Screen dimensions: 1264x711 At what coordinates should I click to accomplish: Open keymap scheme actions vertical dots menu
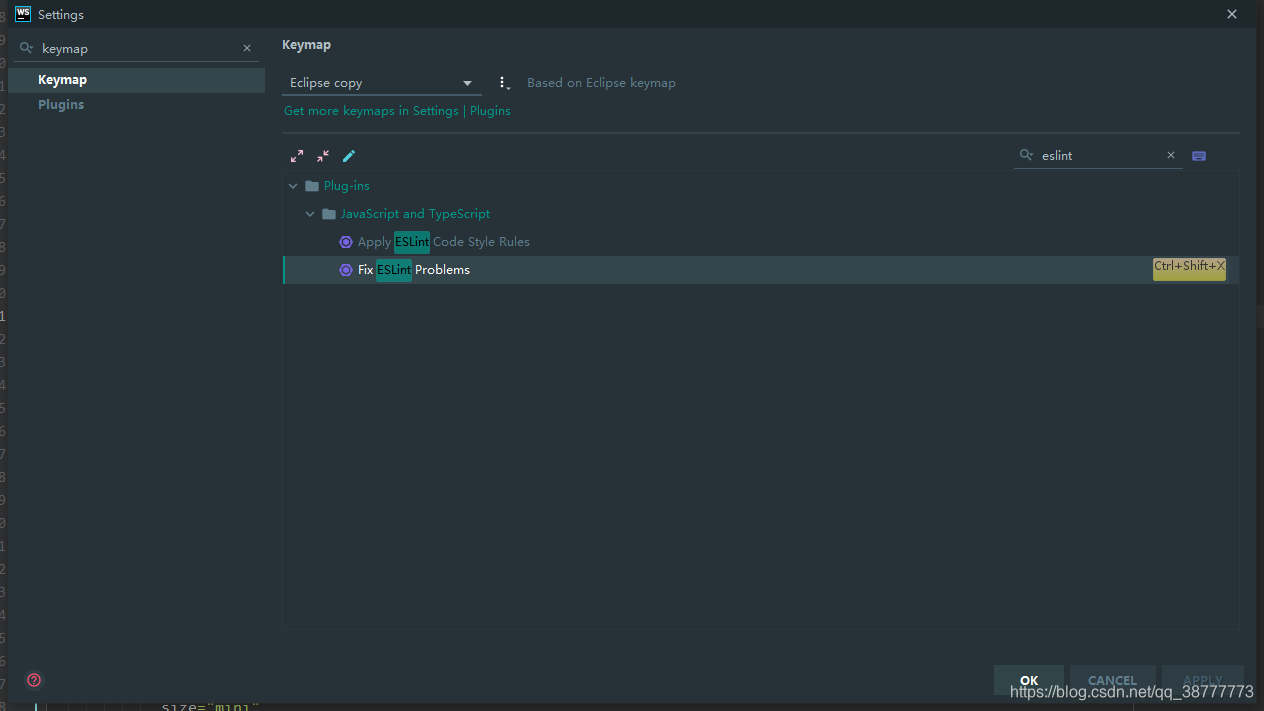click(504, 83)
